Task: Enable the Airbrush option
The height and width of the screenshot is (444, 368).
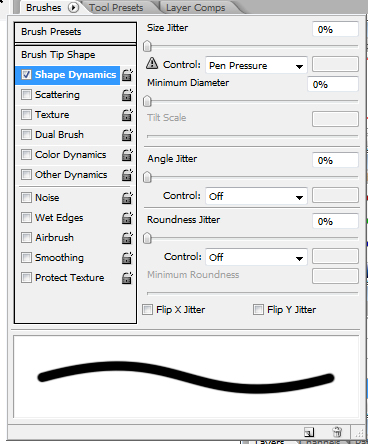Action: tap(26, 238)
